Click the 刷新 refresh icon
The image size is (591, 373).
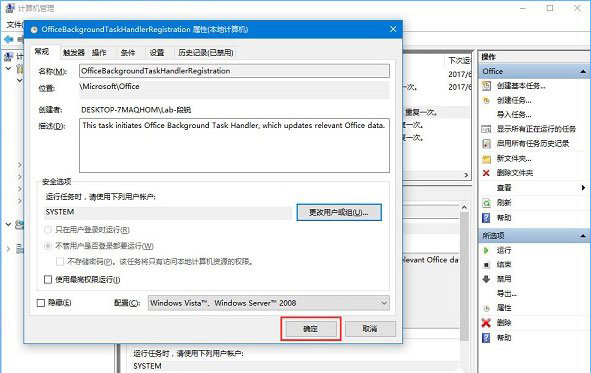pyautogui.click(x=487, y=203)
